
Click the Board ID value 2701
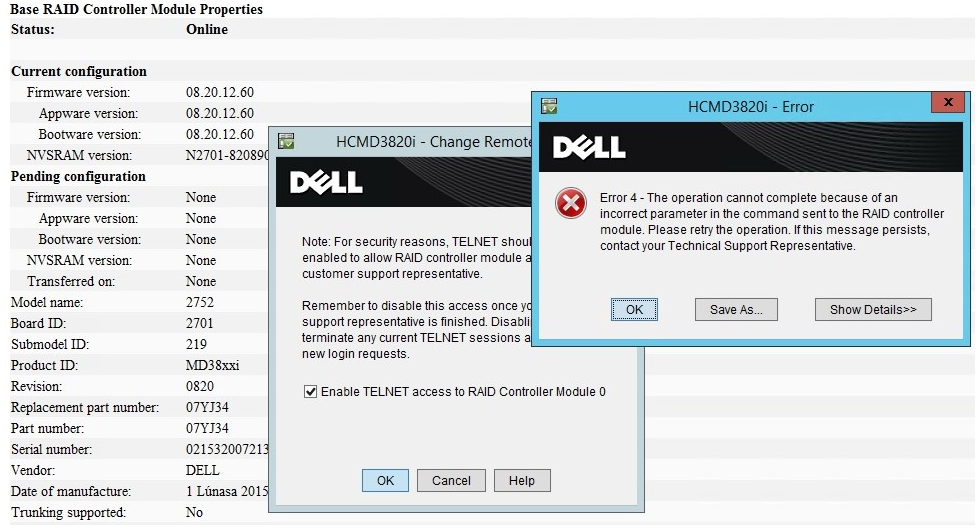pos(200,324)
